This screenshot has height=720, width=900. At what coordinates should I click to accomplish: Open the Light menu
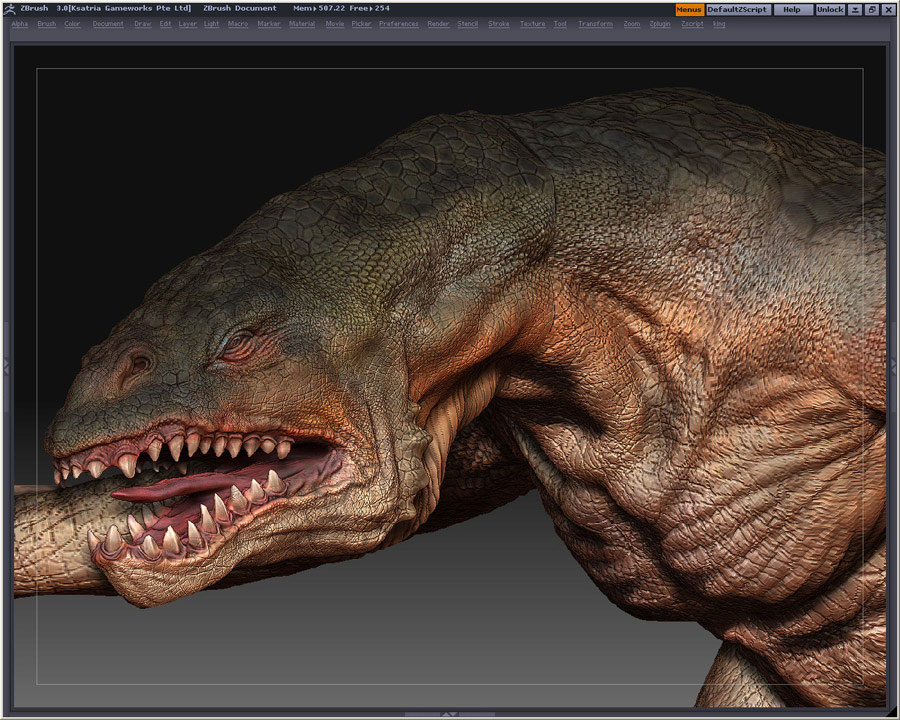pyautogui.click(x=211, y=24)
